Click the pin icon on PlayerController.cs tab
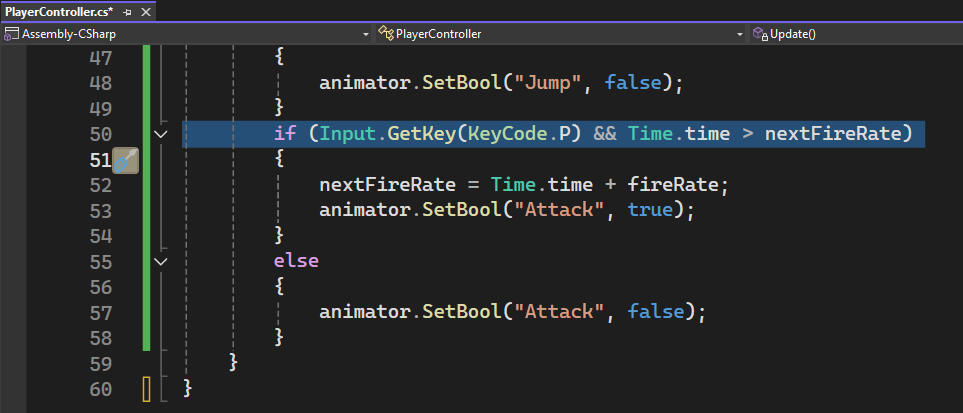 point(127,10)
